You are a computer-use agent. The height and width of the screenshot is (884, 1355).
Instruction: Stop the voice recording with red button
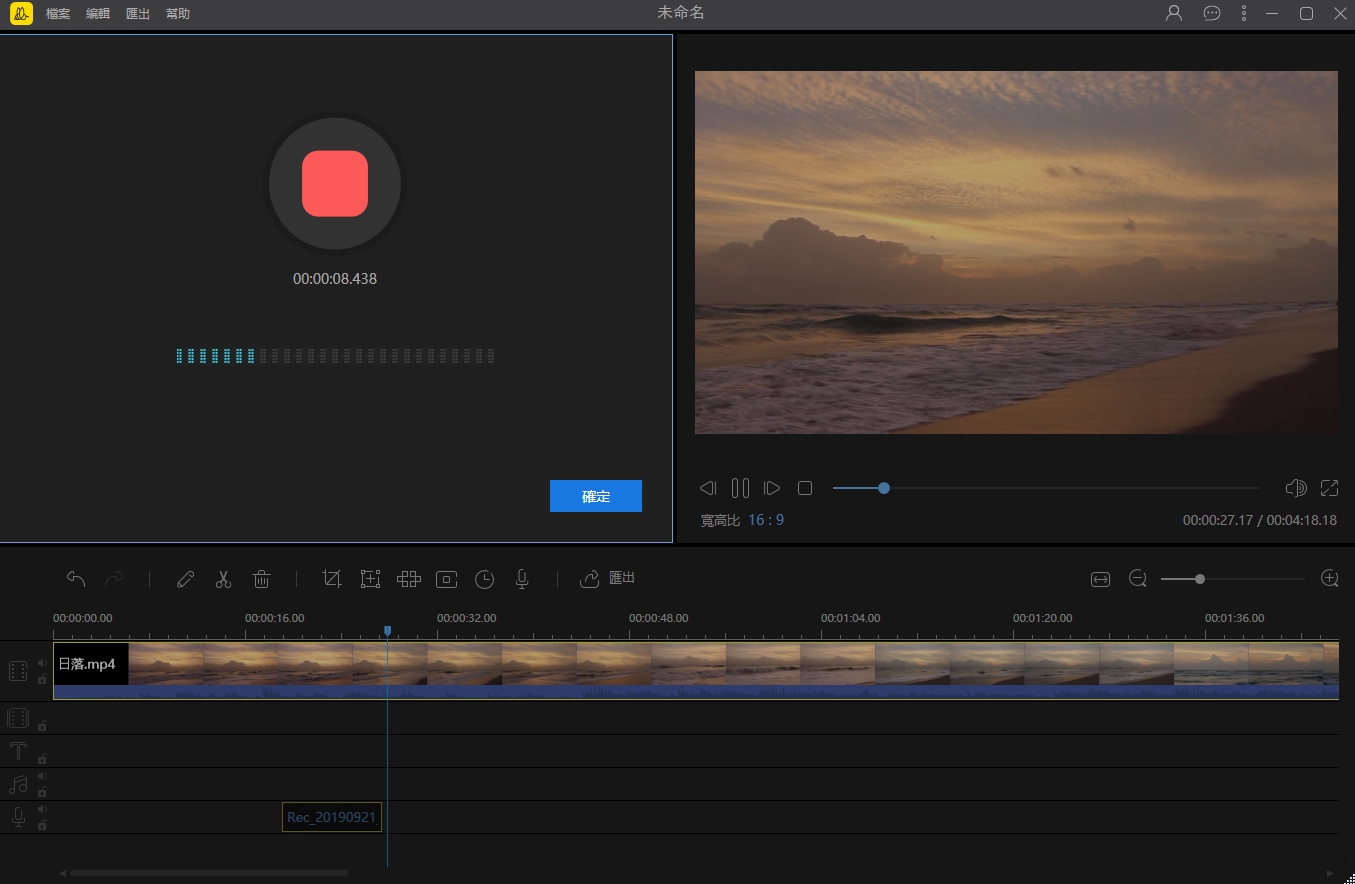(x=335, y=184)
